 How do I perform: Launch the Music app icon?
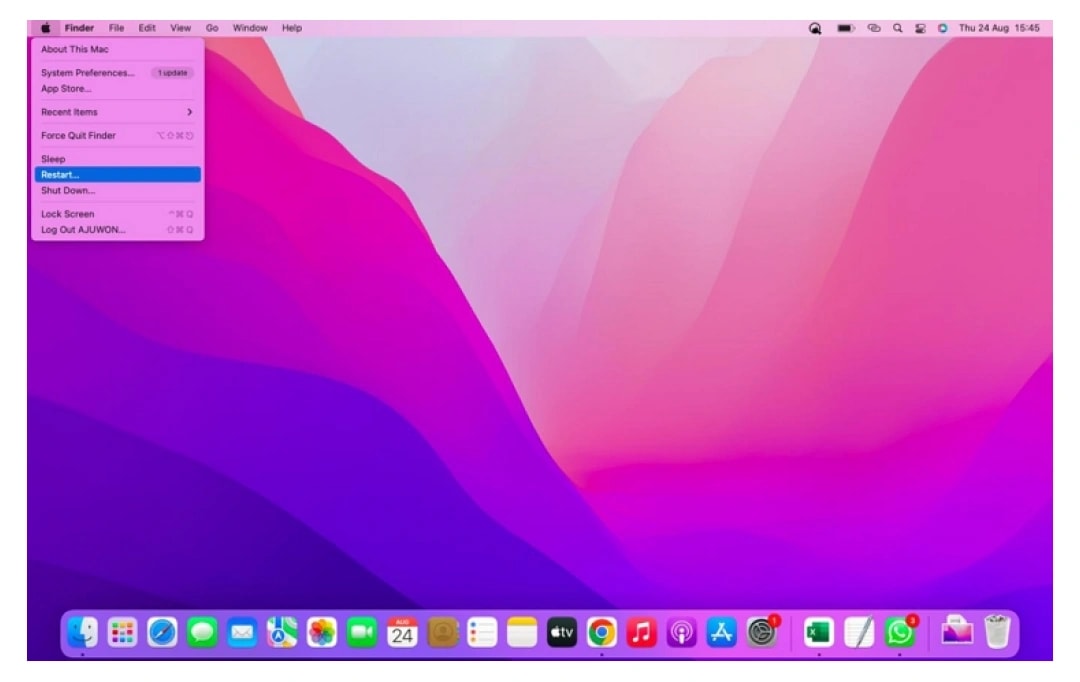pos(642,632)
